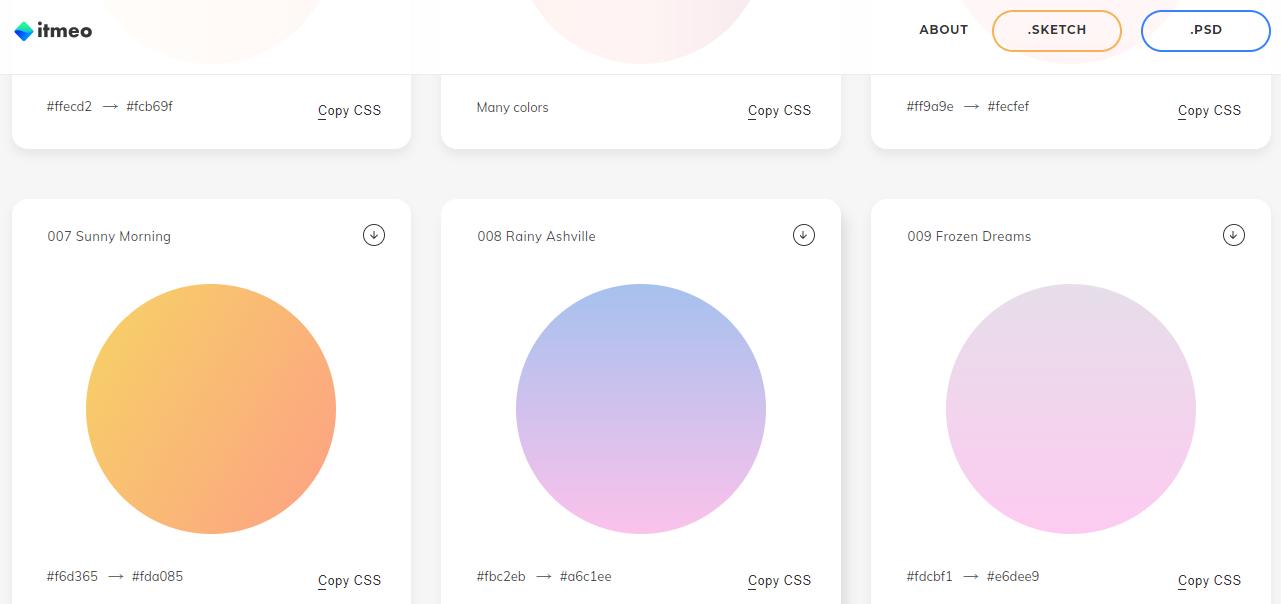Select the #fdcbf1 start color code
The image size is (1281, 604).
pos(930,576)
